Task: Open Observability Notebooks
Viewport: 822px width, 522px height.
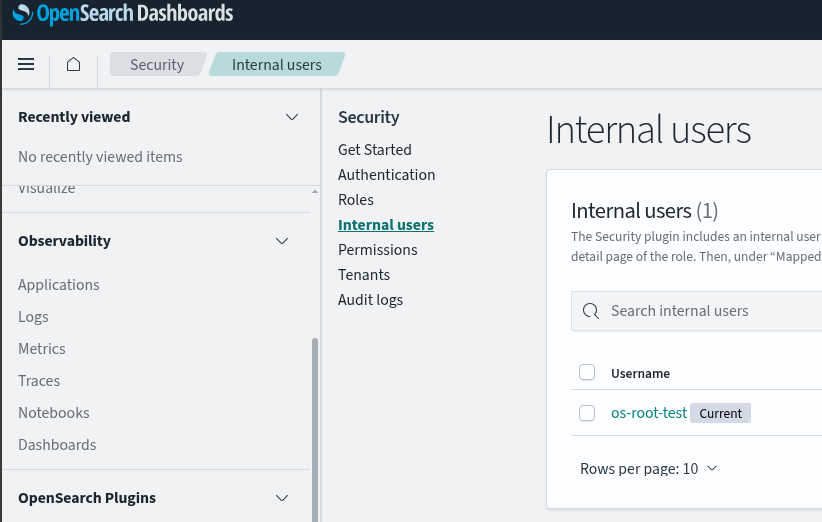Action: coord(53,413)
